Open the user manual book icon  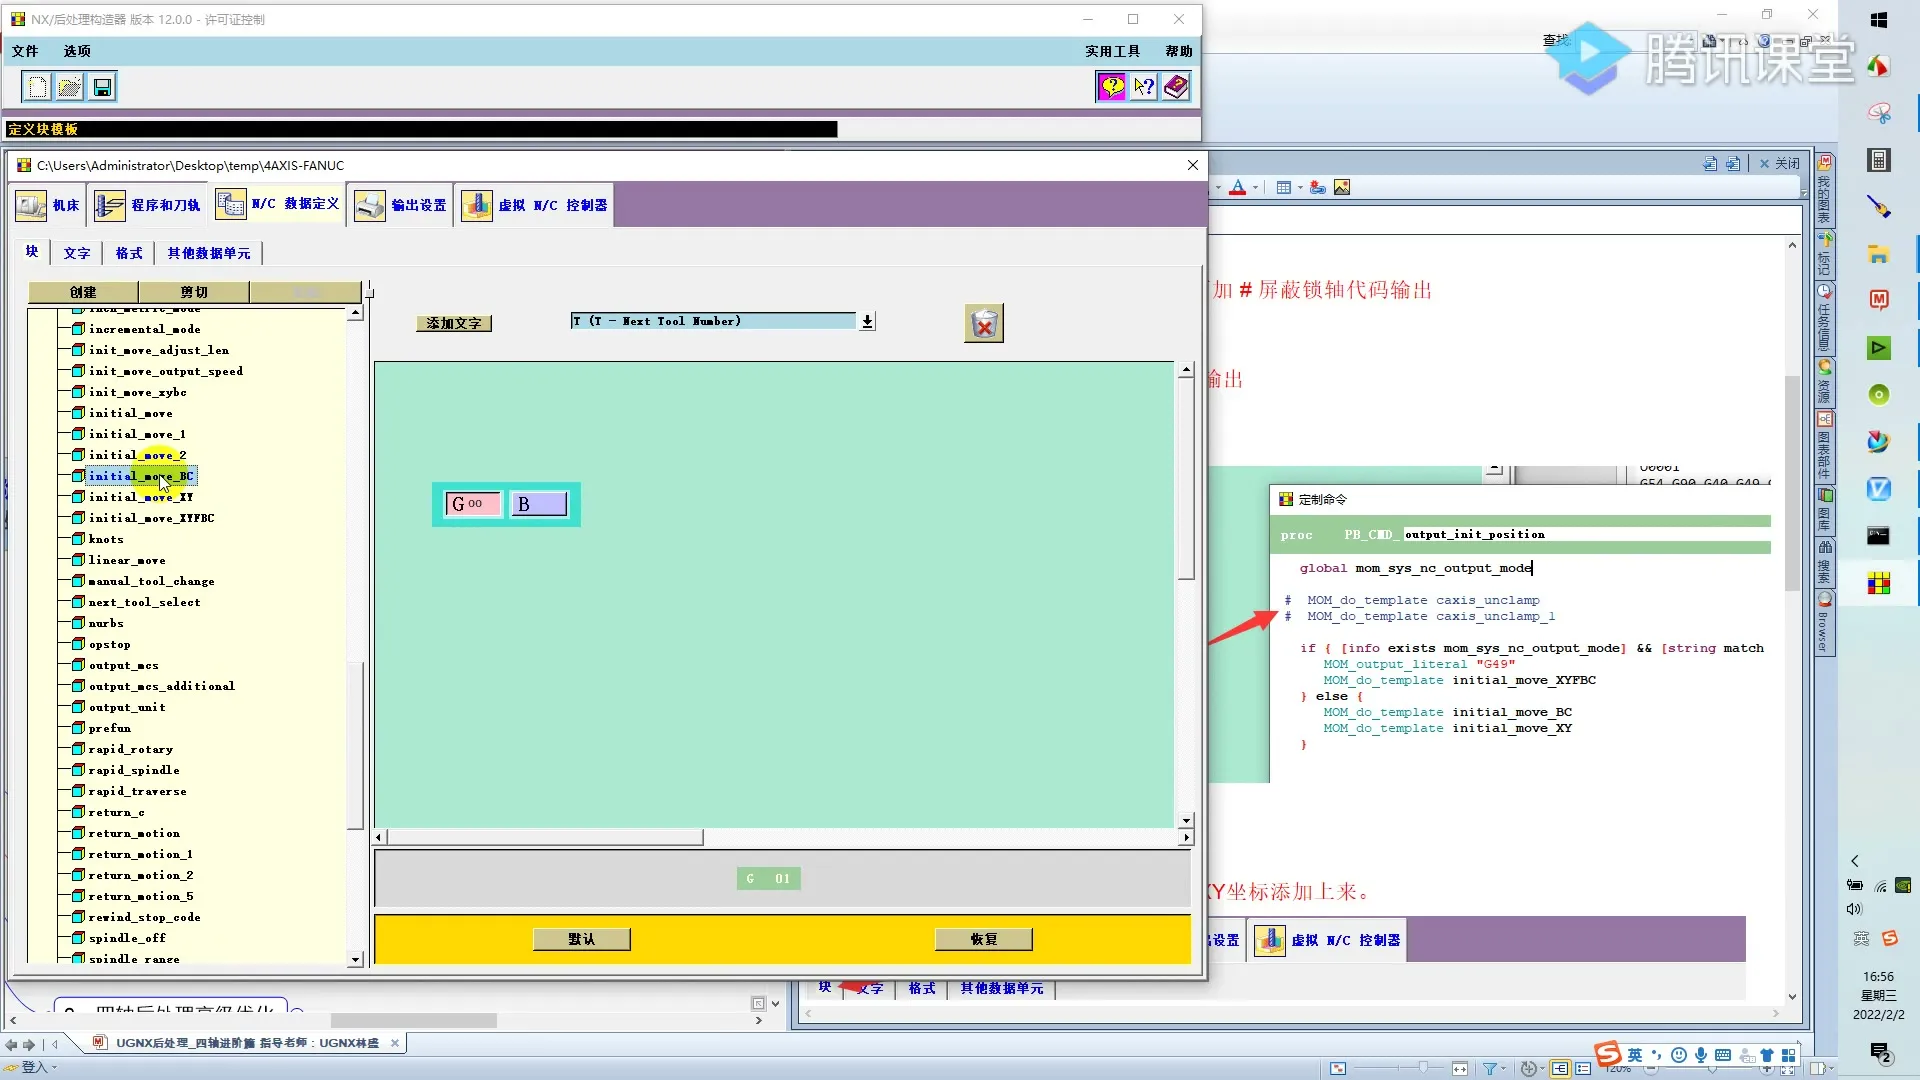click(x=1176, y=87)
